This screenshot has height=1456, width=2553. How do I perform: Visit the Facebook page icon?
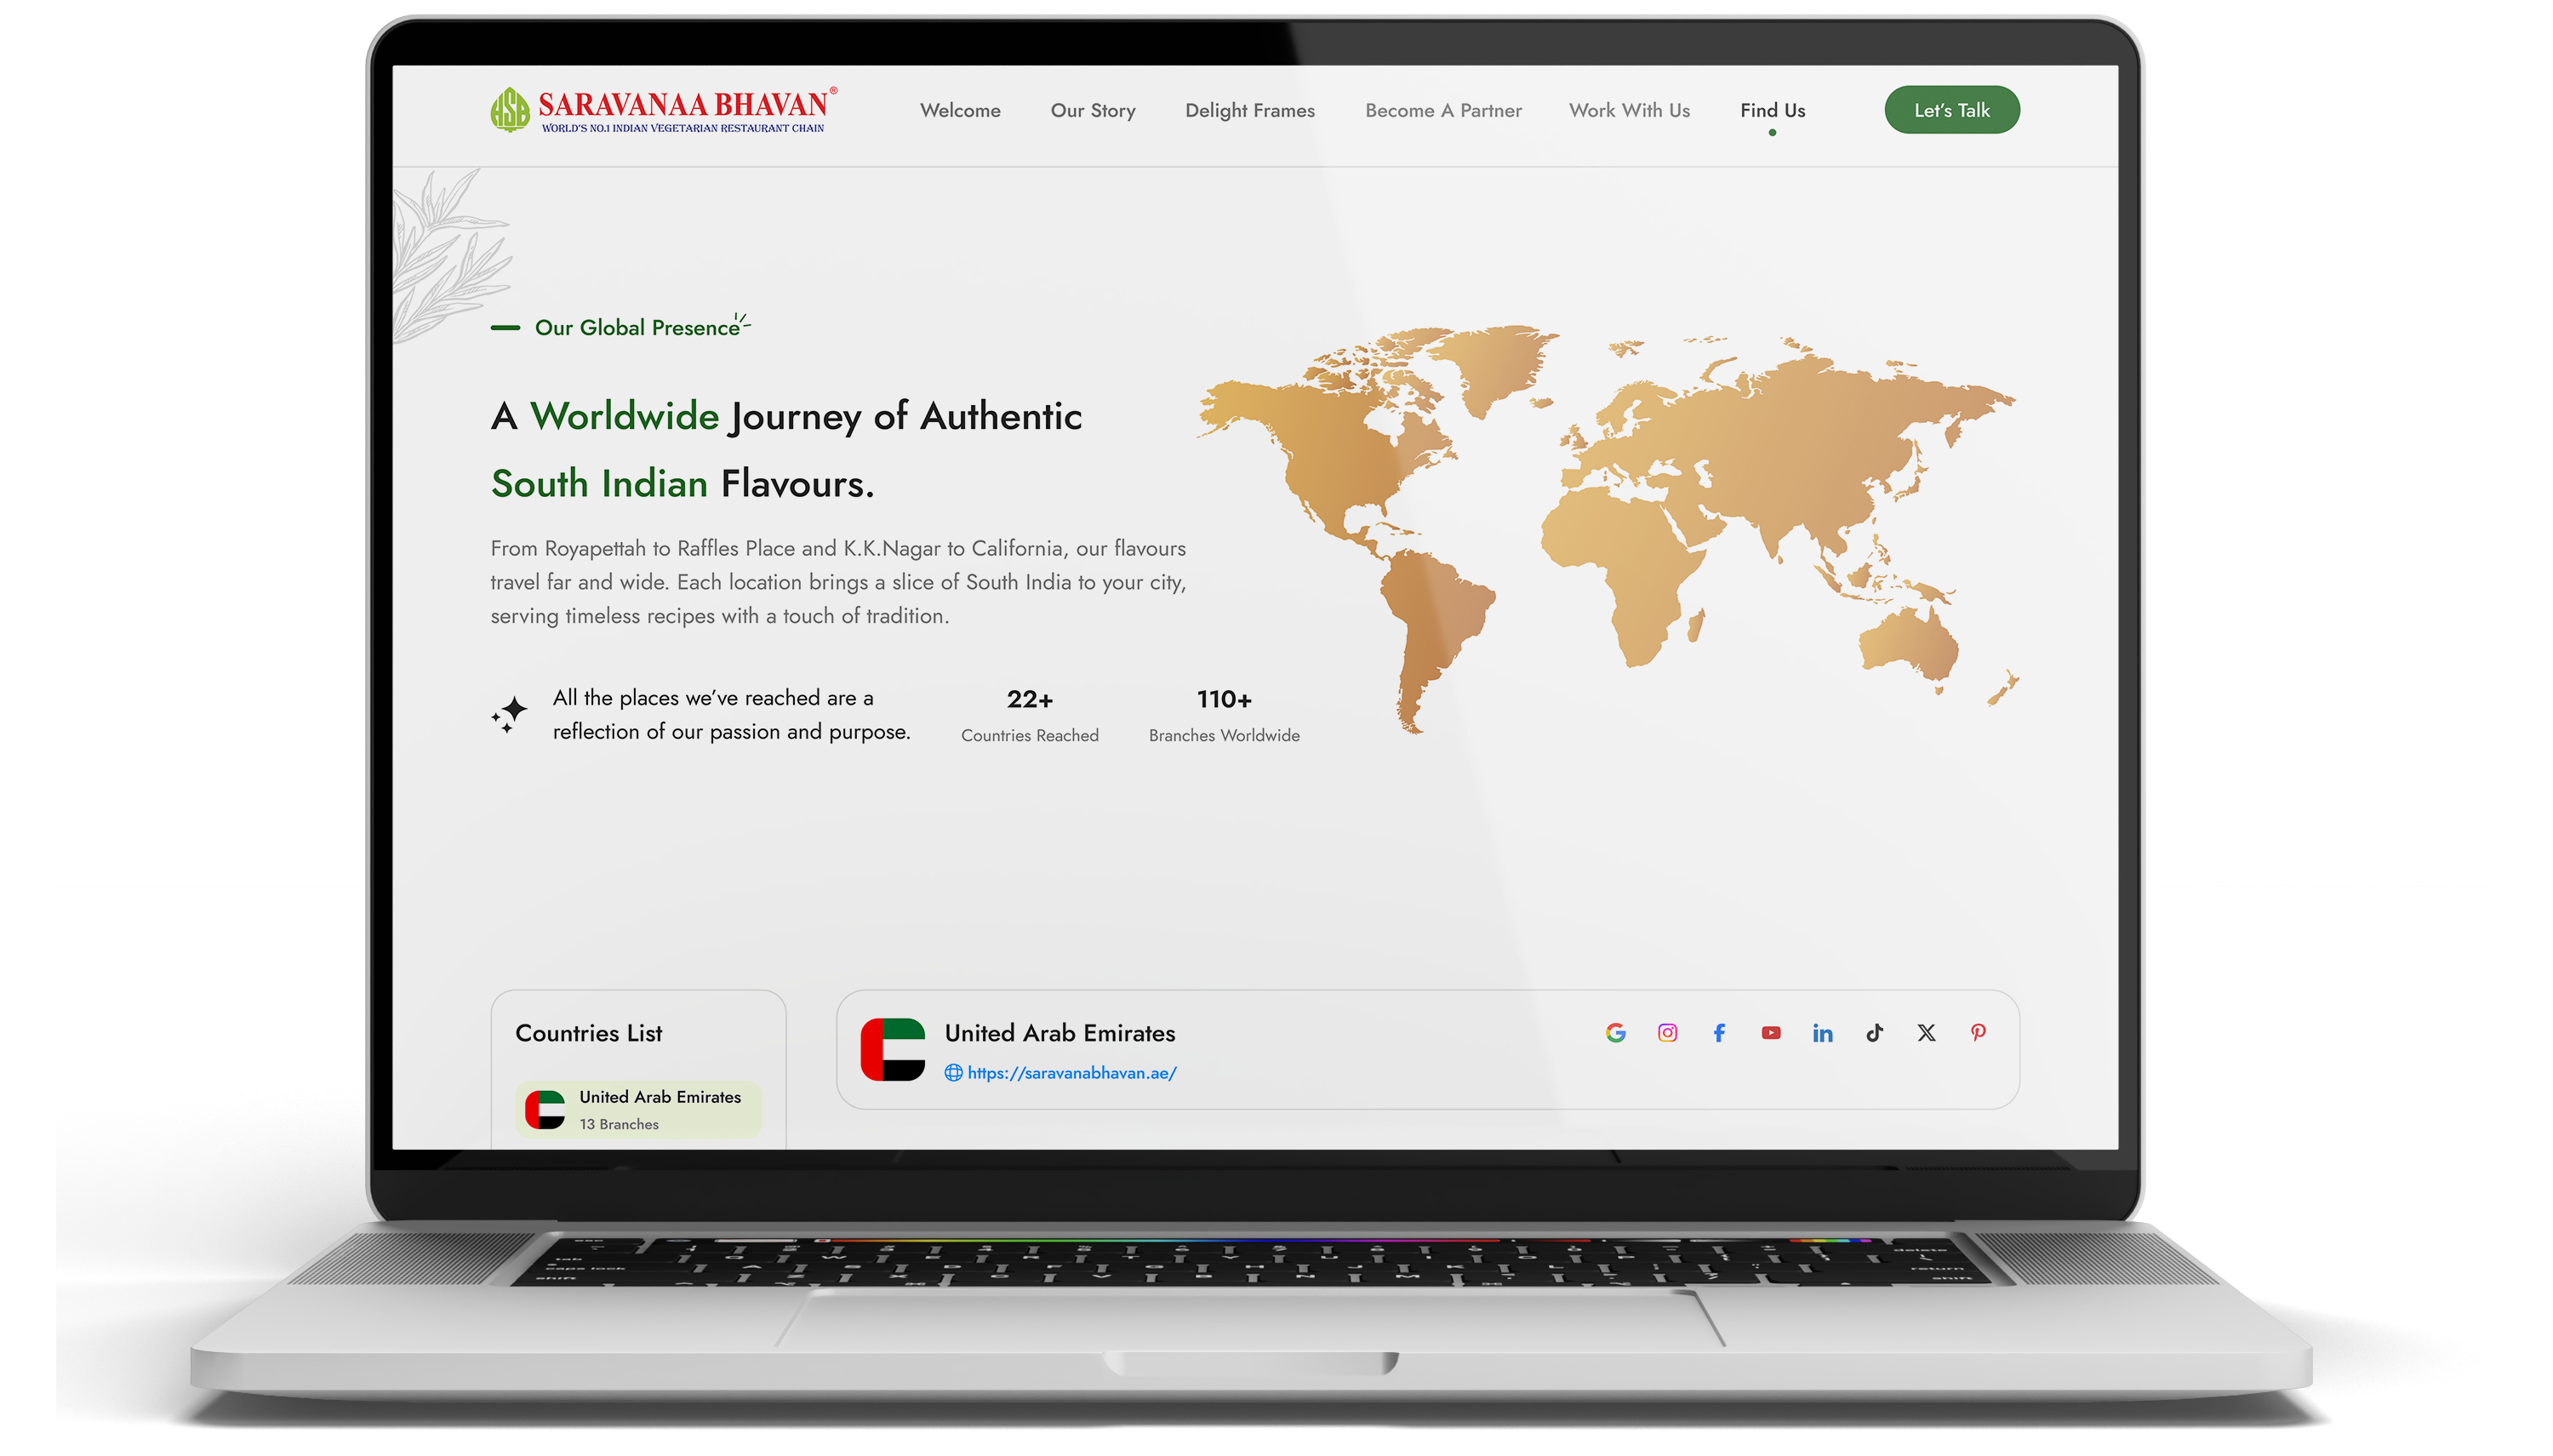[x=1718, y=1032]
